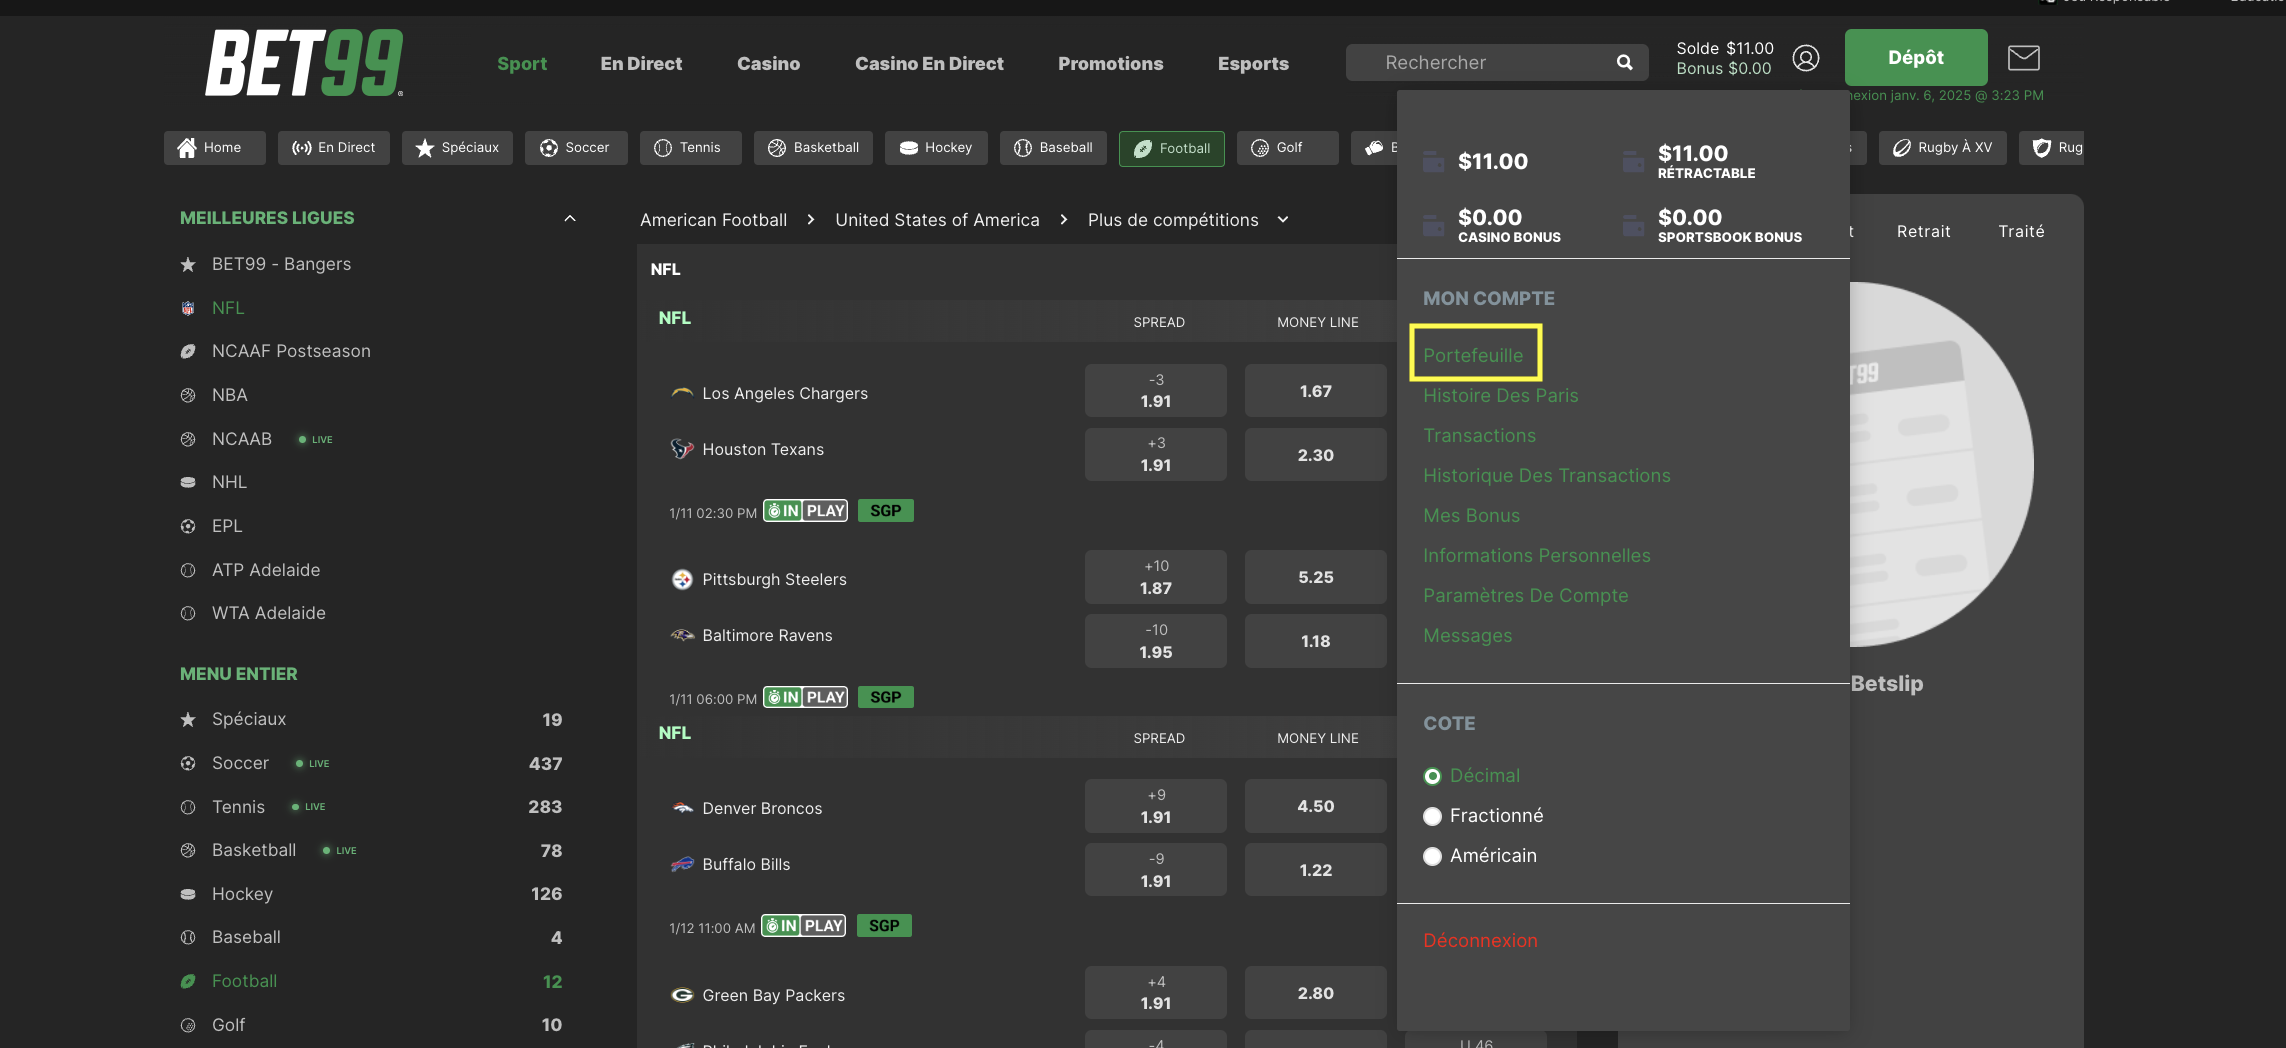
Task: Select Rugby À XV sport chip
Action: (x=1942, y=148)
